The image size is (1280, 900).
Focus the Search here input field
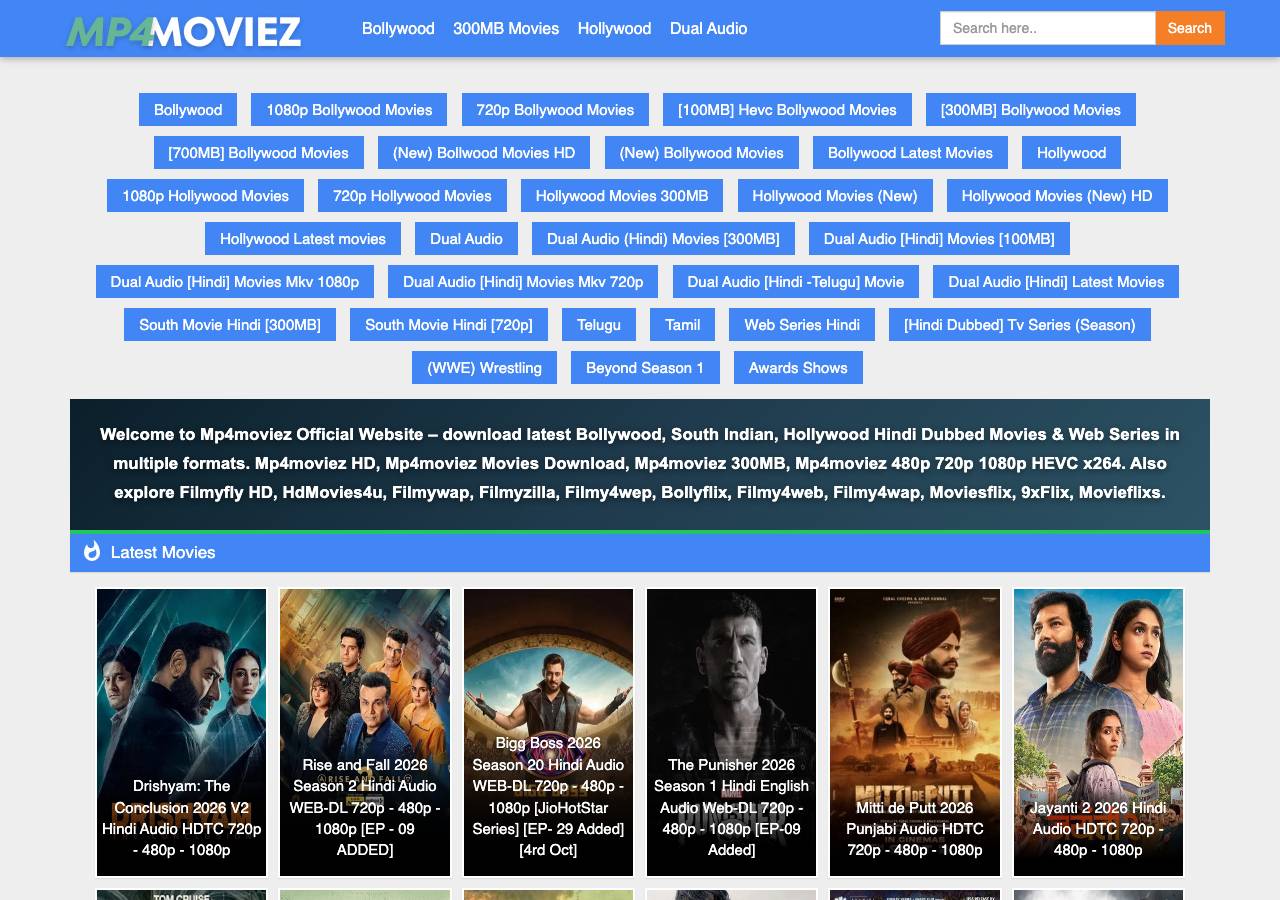1048,28
